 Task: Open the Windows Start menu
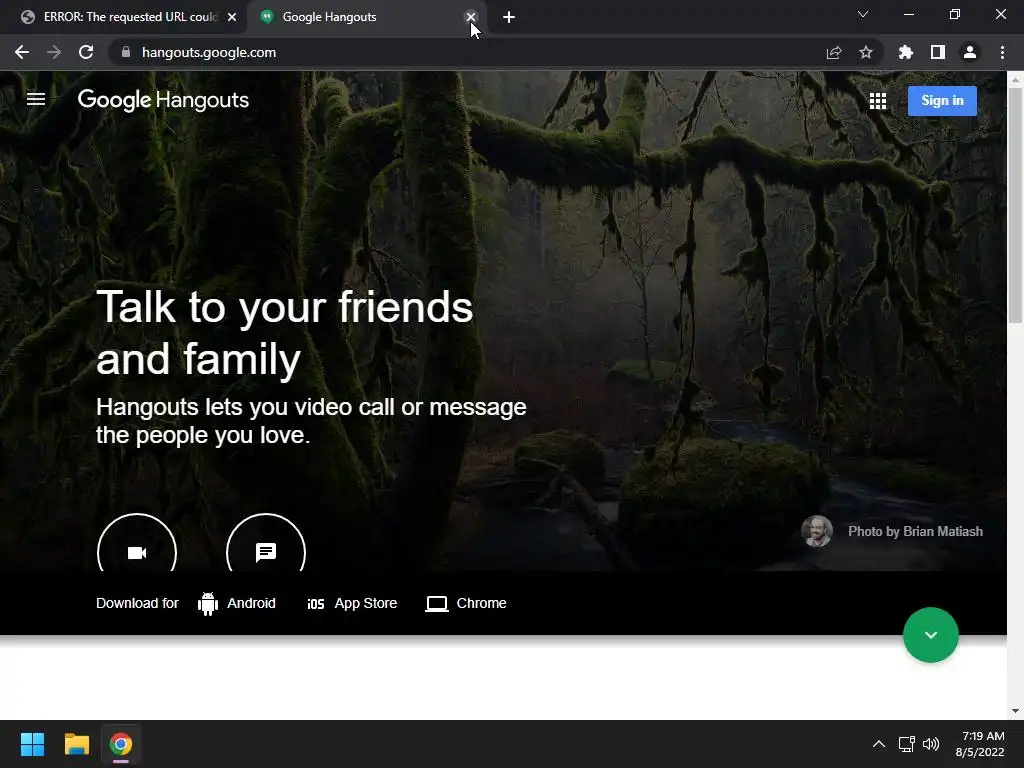32,744
